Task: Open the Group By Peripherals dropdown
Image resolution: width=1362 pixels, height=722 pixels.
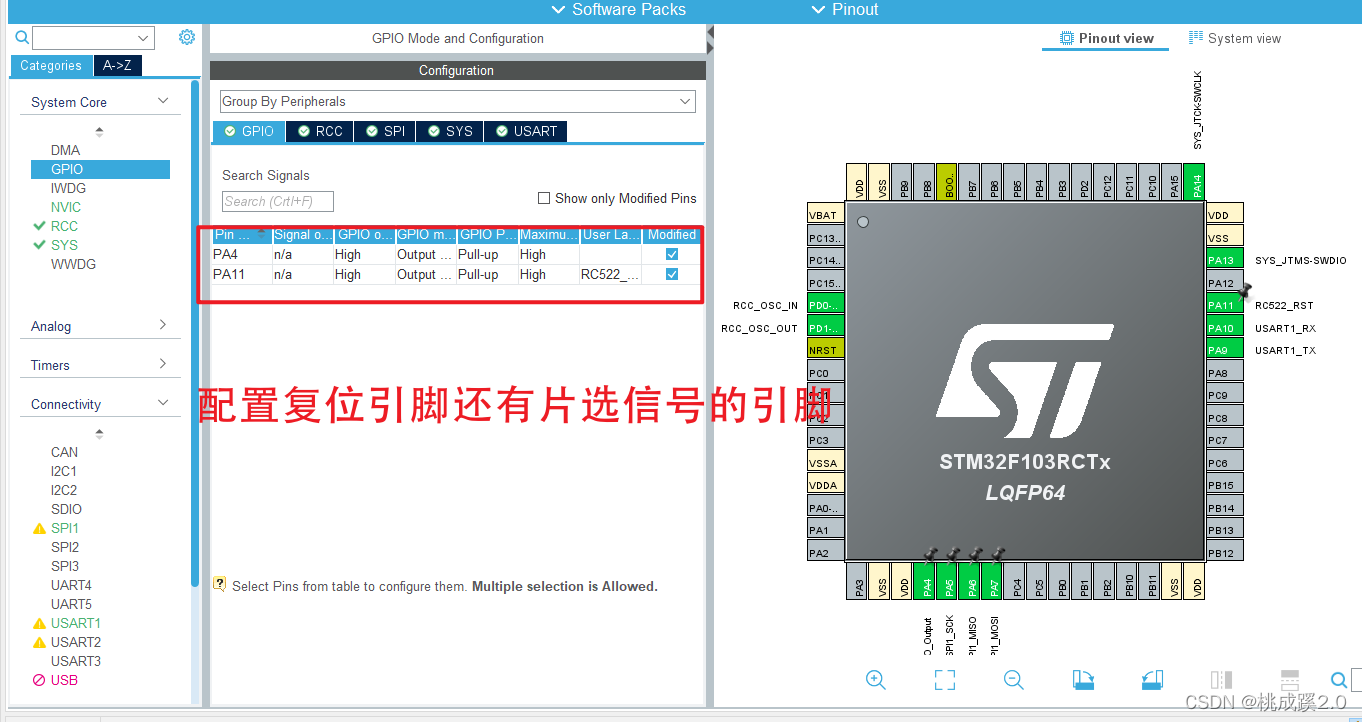Action: point(457,101)
